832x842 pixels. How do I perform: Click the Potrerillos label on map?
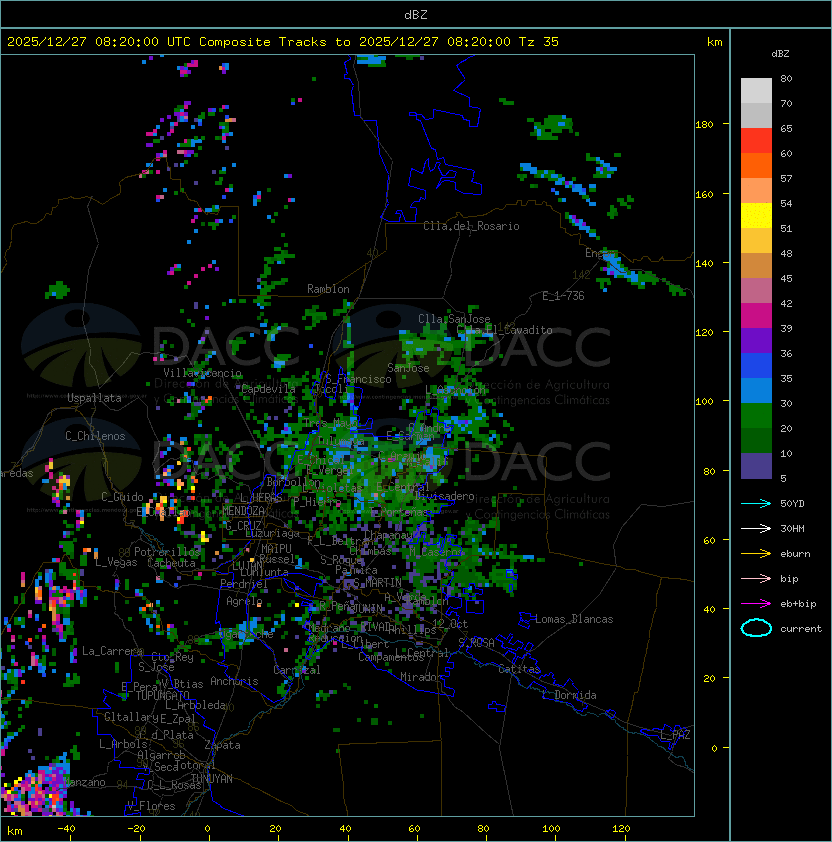pyautogui.click(x=167, y=552)
